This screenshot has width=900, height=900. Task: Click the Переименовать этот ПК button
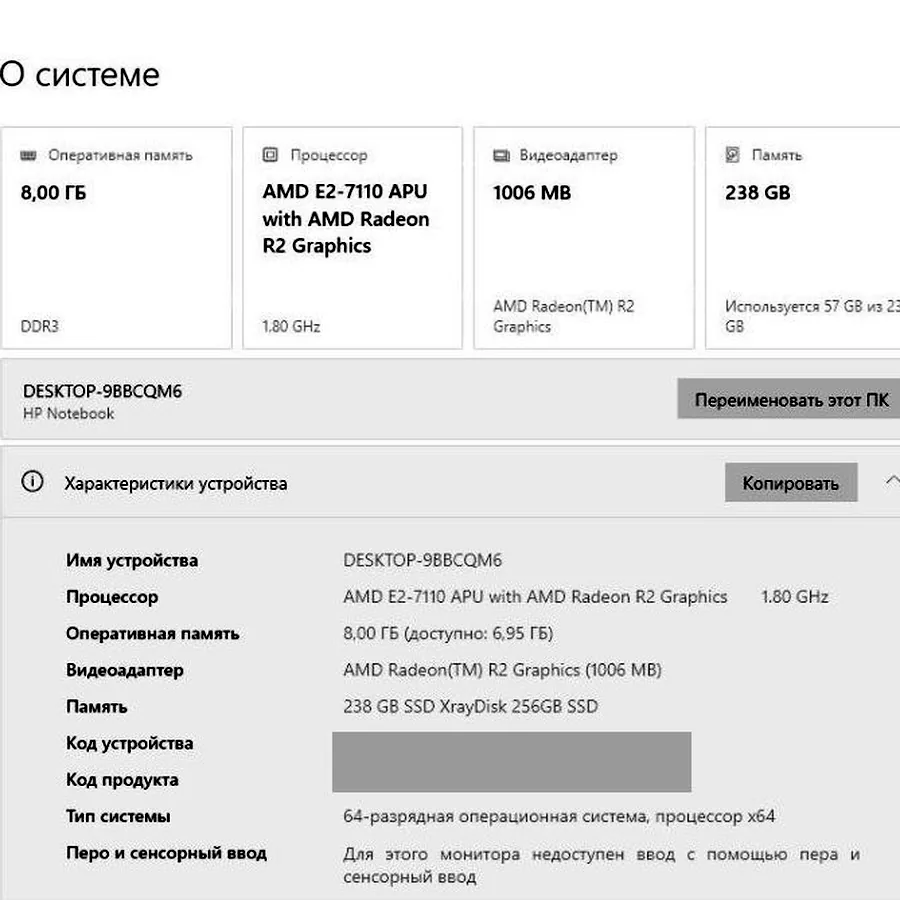point(789,399)
